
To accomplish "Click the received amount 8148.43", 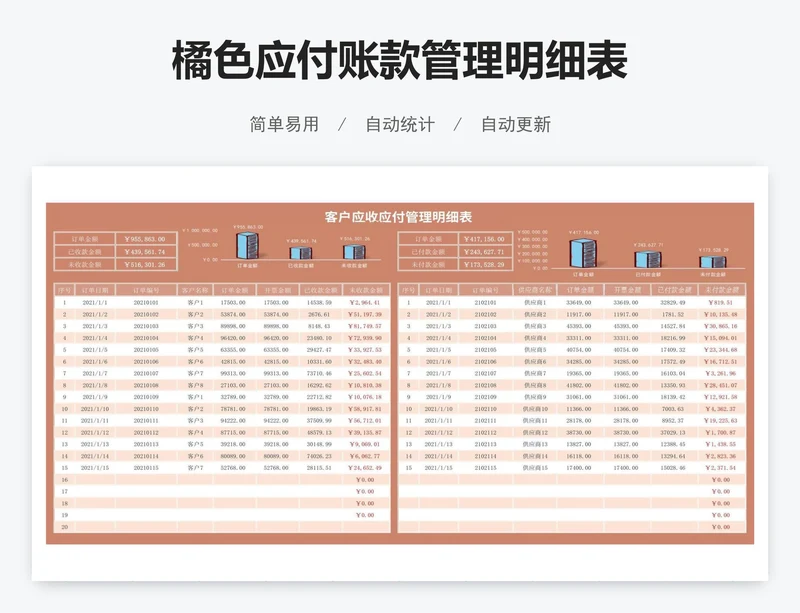I will click(x=319, y=326).
